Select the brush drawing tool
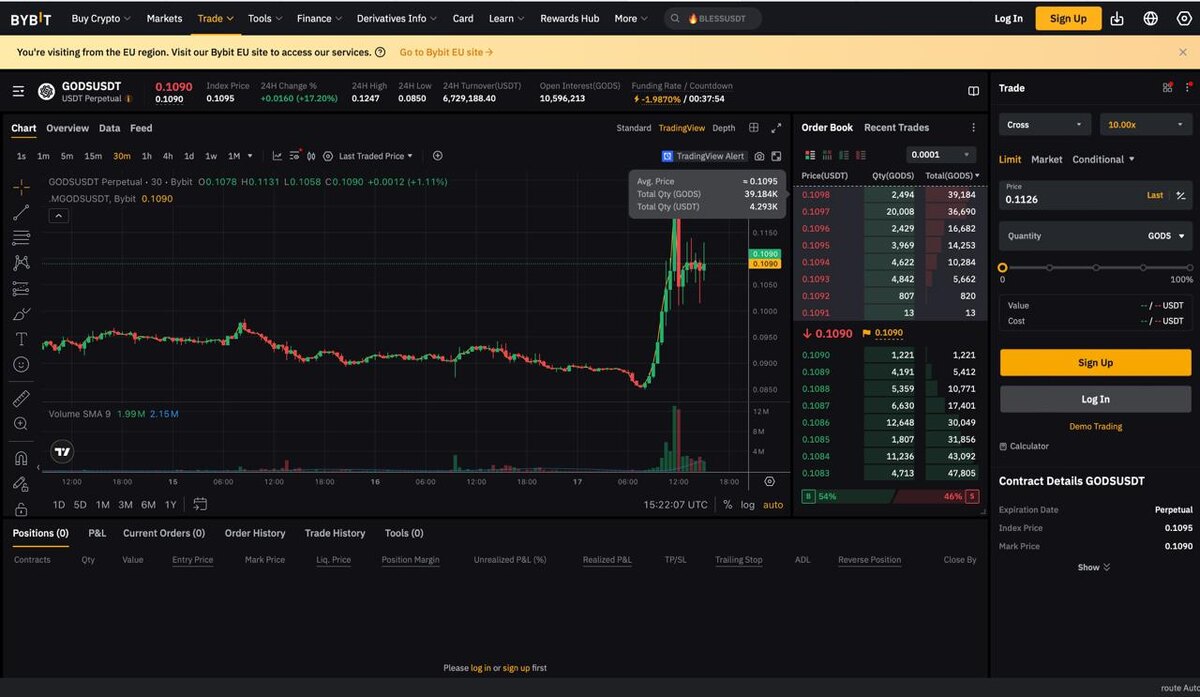 (21, 314)
